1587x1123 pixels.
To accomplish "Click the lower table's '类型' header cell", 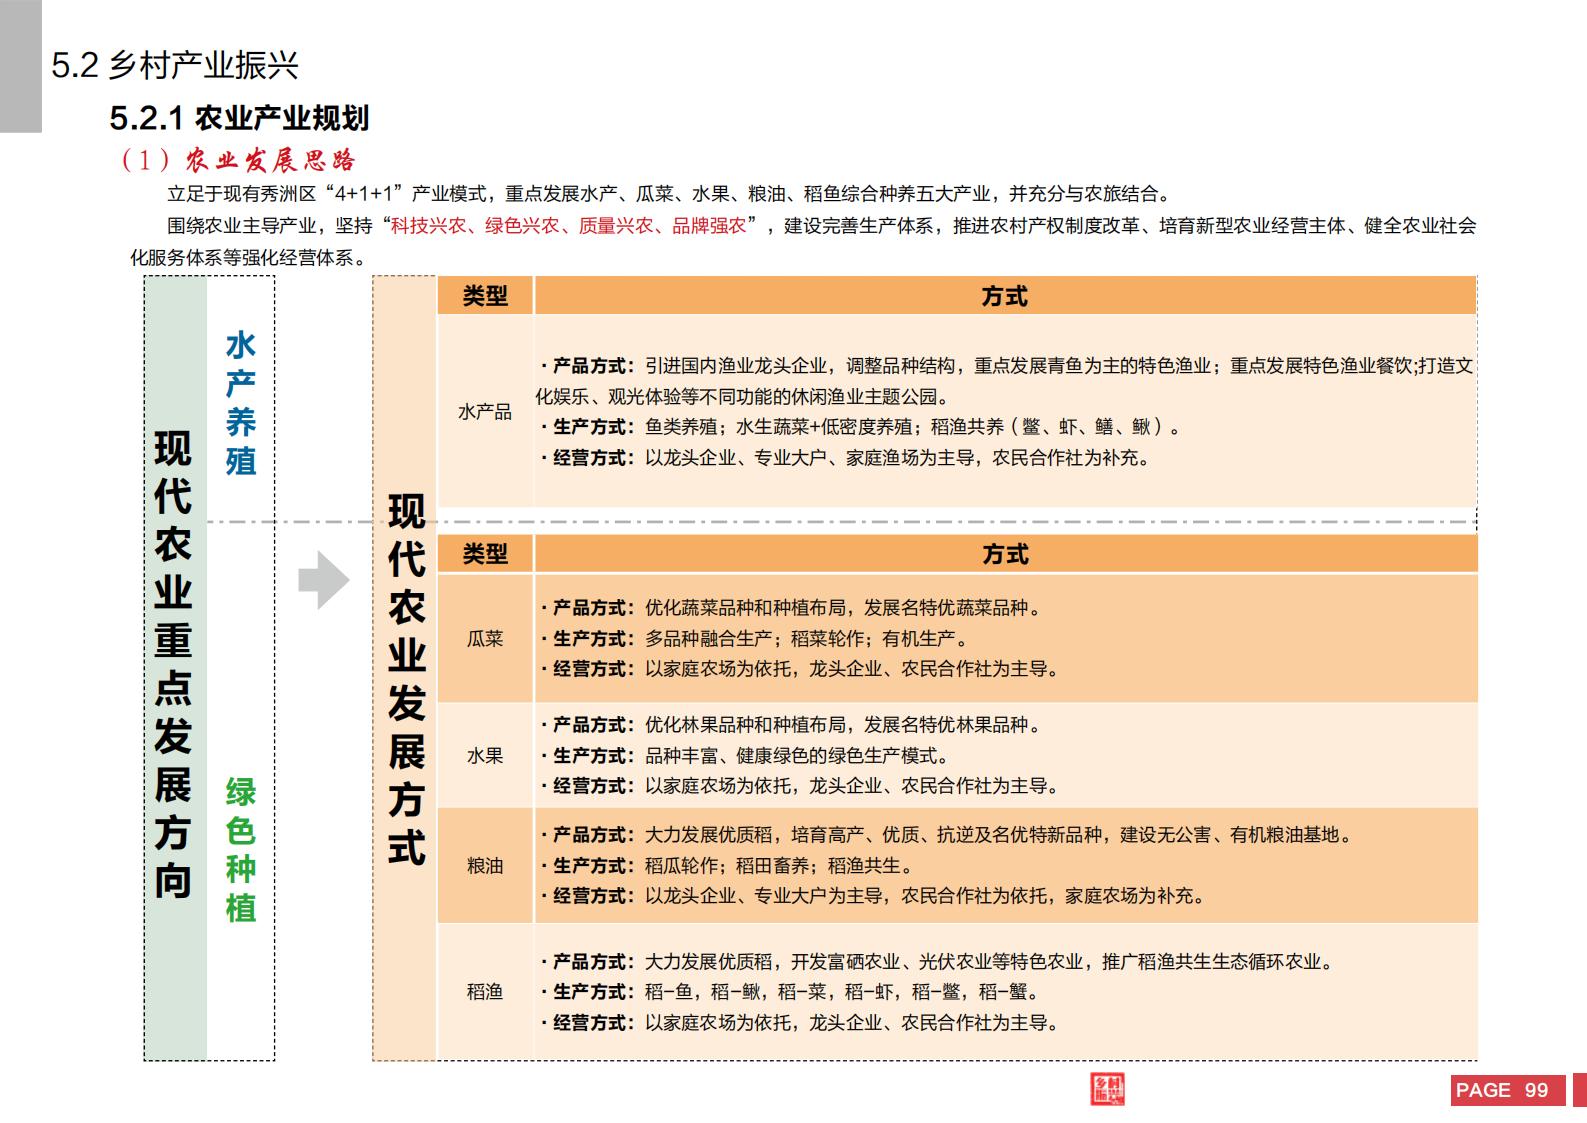I will click(485, 554).
